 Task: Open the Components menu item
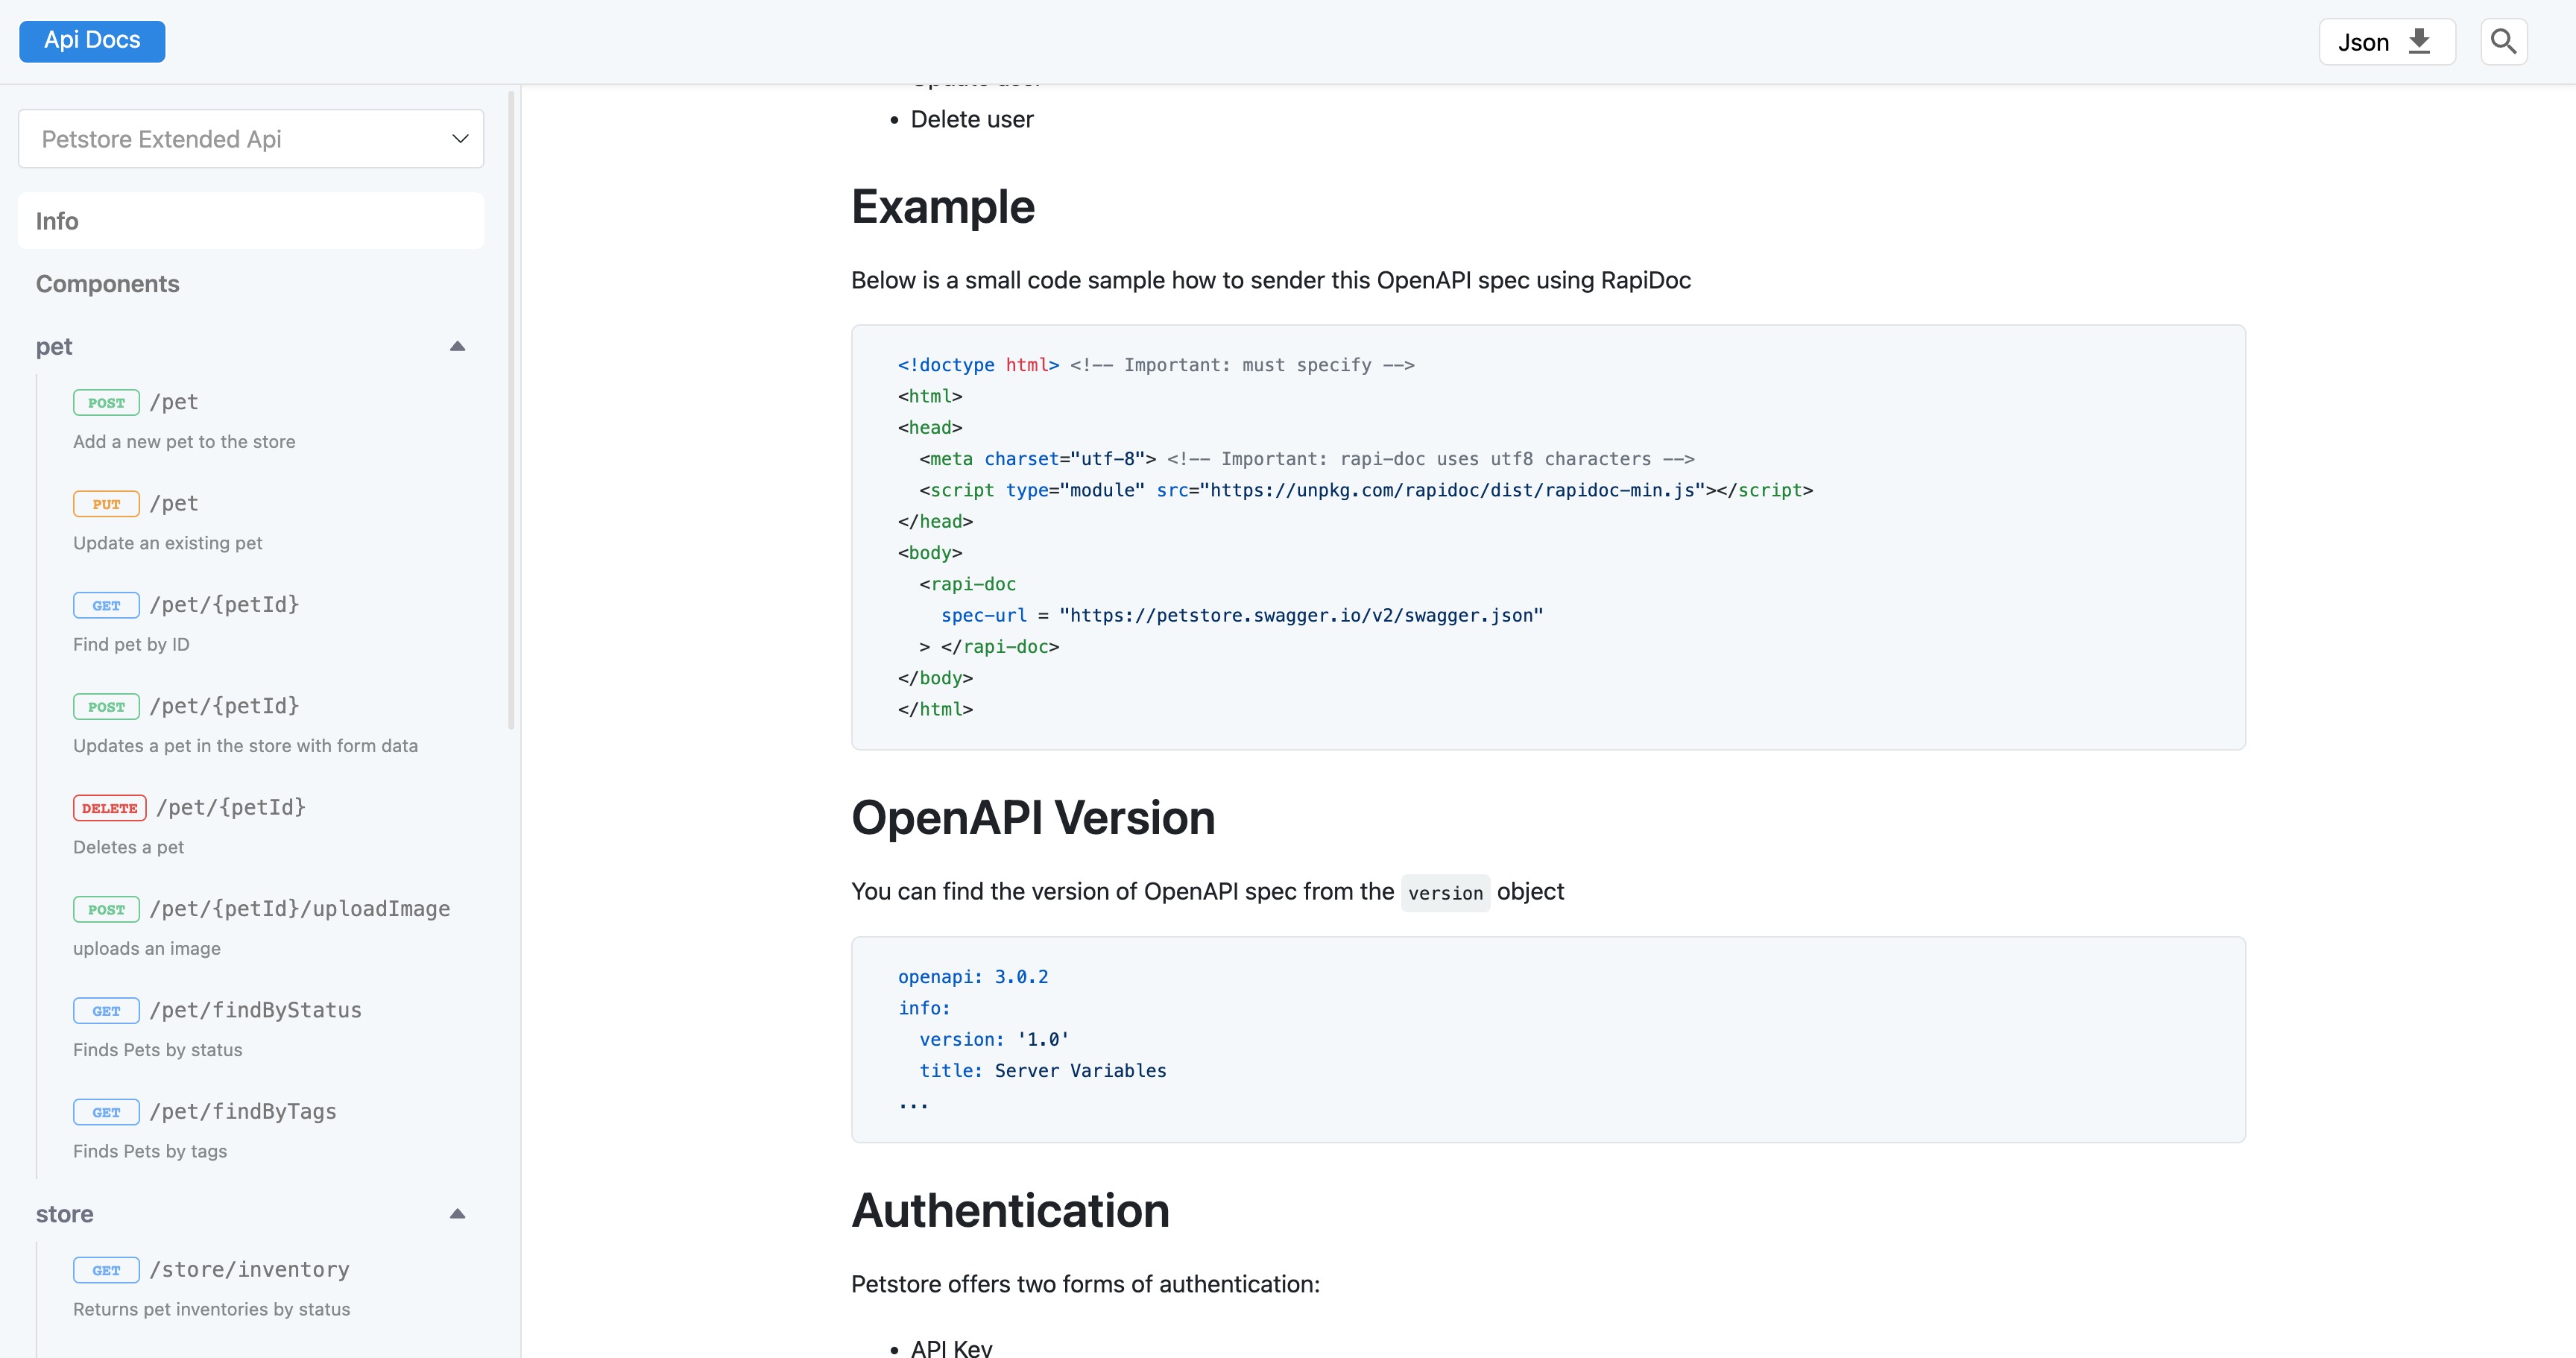108,284
